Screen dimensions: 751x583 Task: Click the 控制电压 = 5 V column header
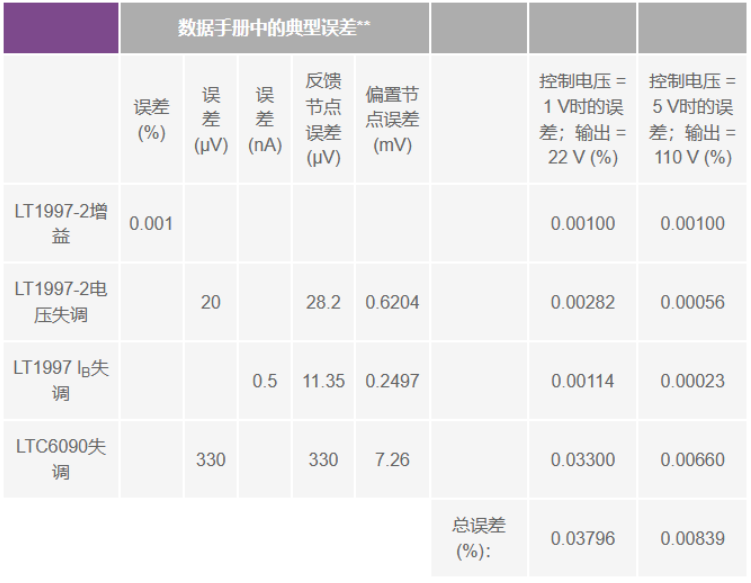(692, 119)
